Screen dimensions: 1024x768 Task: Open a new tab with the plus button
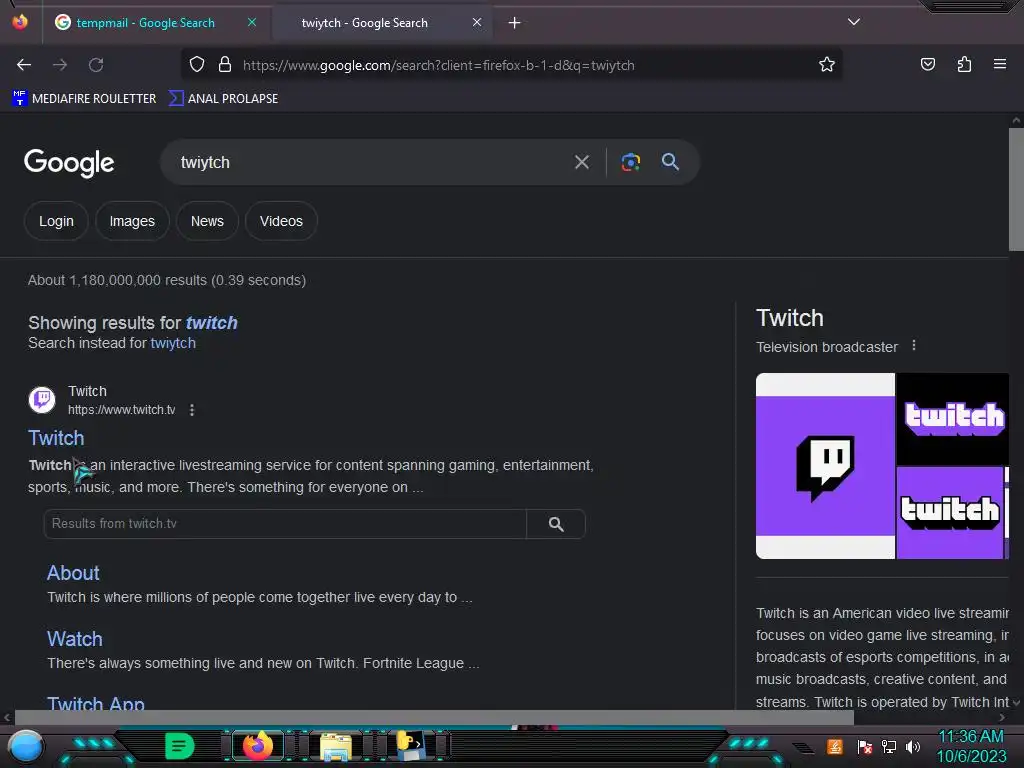(x=515, y=23)
